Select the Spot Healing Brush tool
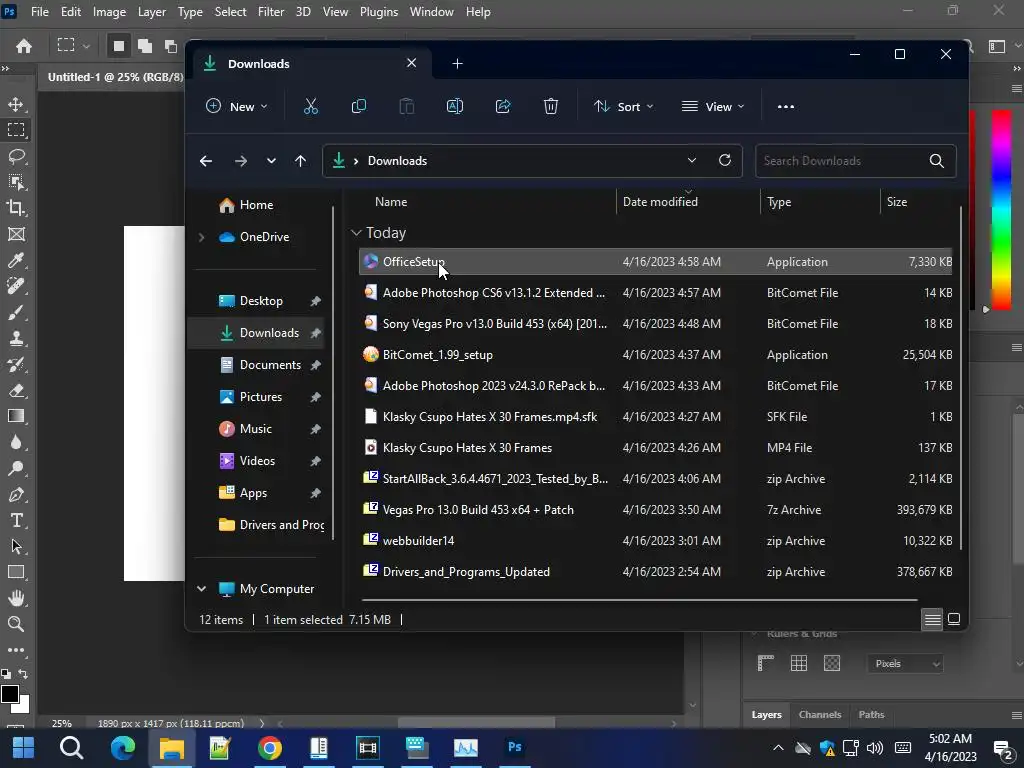Image resolution: width=1024 pixels, height=768 pixels. 16,286
